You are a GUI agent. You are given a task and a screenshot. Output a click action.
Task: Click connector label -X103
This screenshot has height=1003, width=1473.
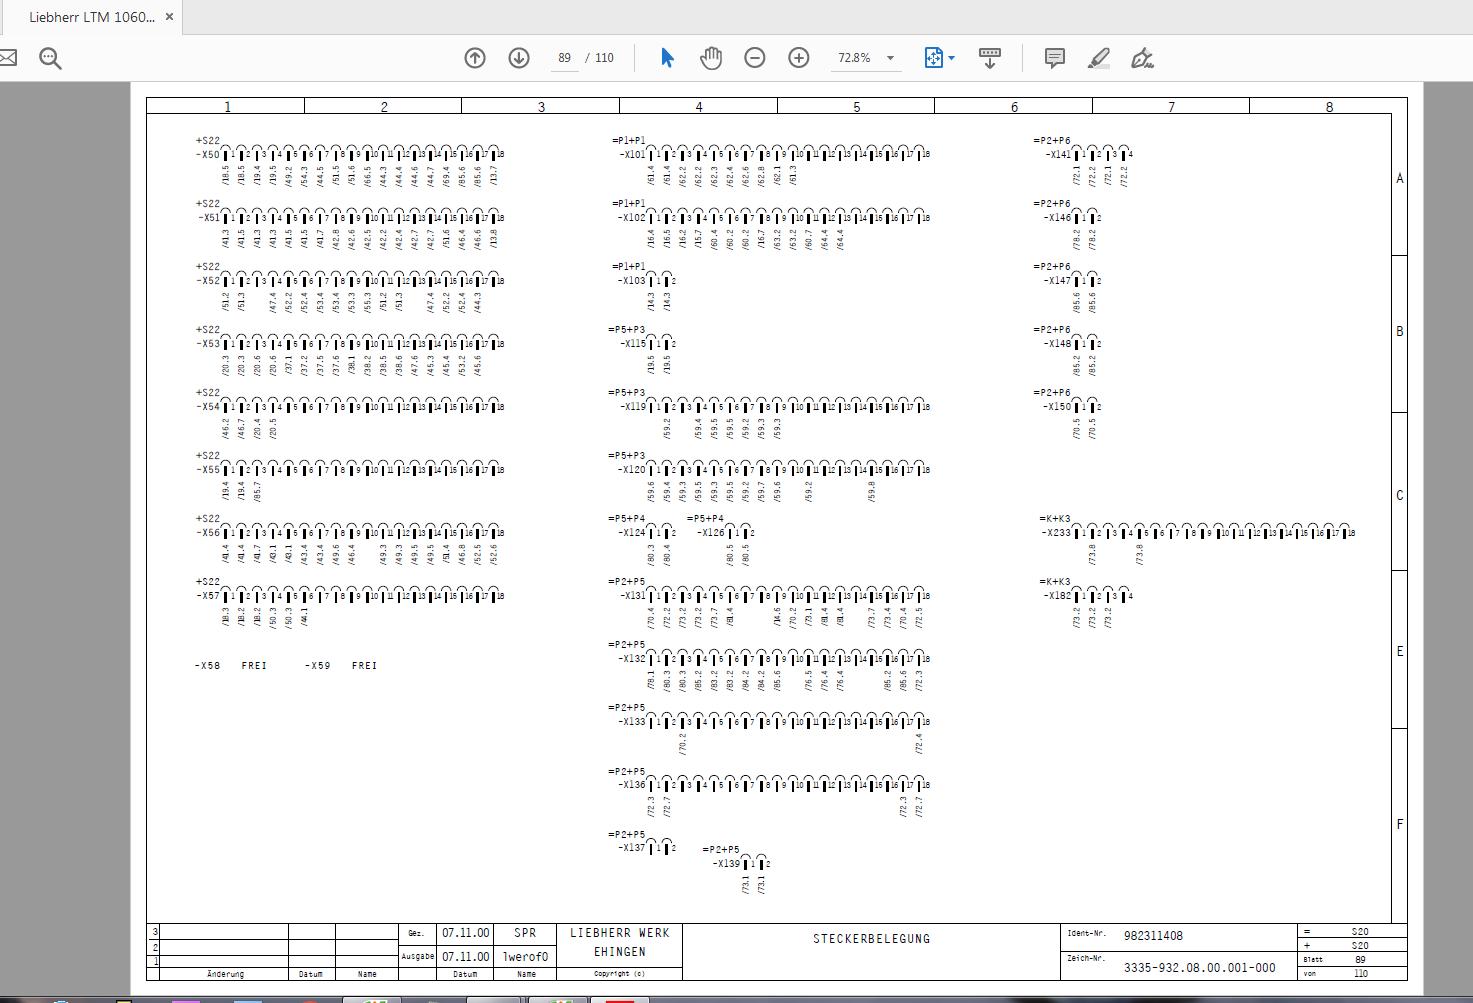pyautogui.click(x=631, y=281)
